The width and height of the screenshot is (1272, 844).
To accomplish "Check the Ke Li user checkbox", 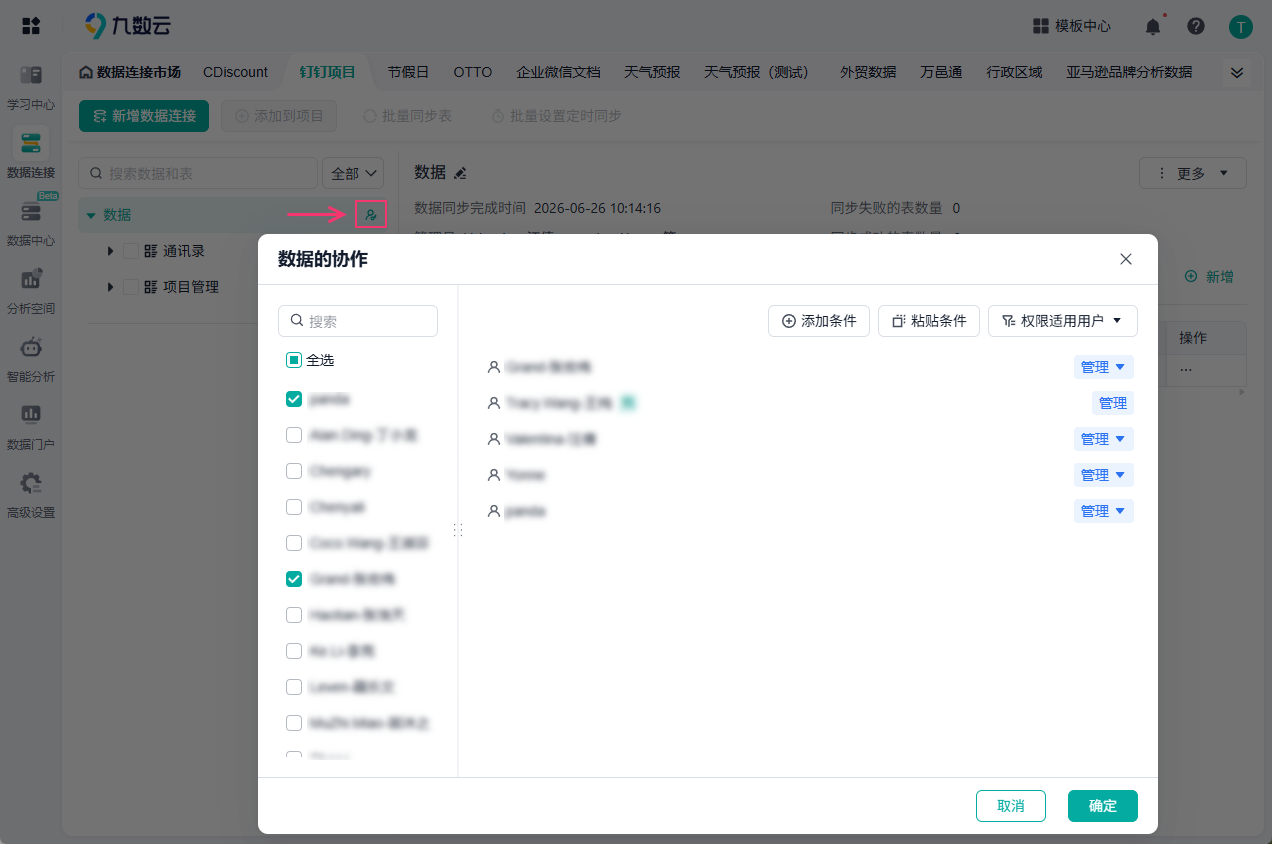I will [x=294, y=651].
